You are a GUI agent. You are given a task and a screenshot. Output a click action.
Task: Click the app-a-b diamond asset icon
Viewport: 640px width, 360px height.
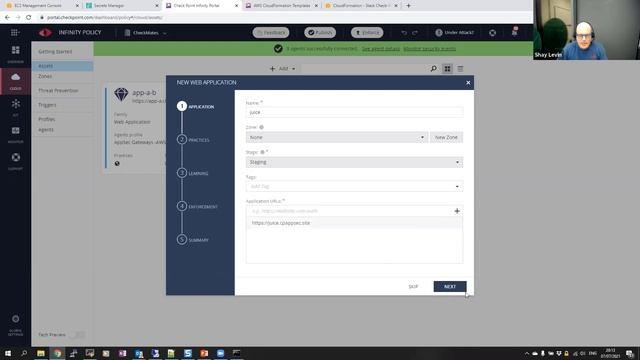coord(121,94)
